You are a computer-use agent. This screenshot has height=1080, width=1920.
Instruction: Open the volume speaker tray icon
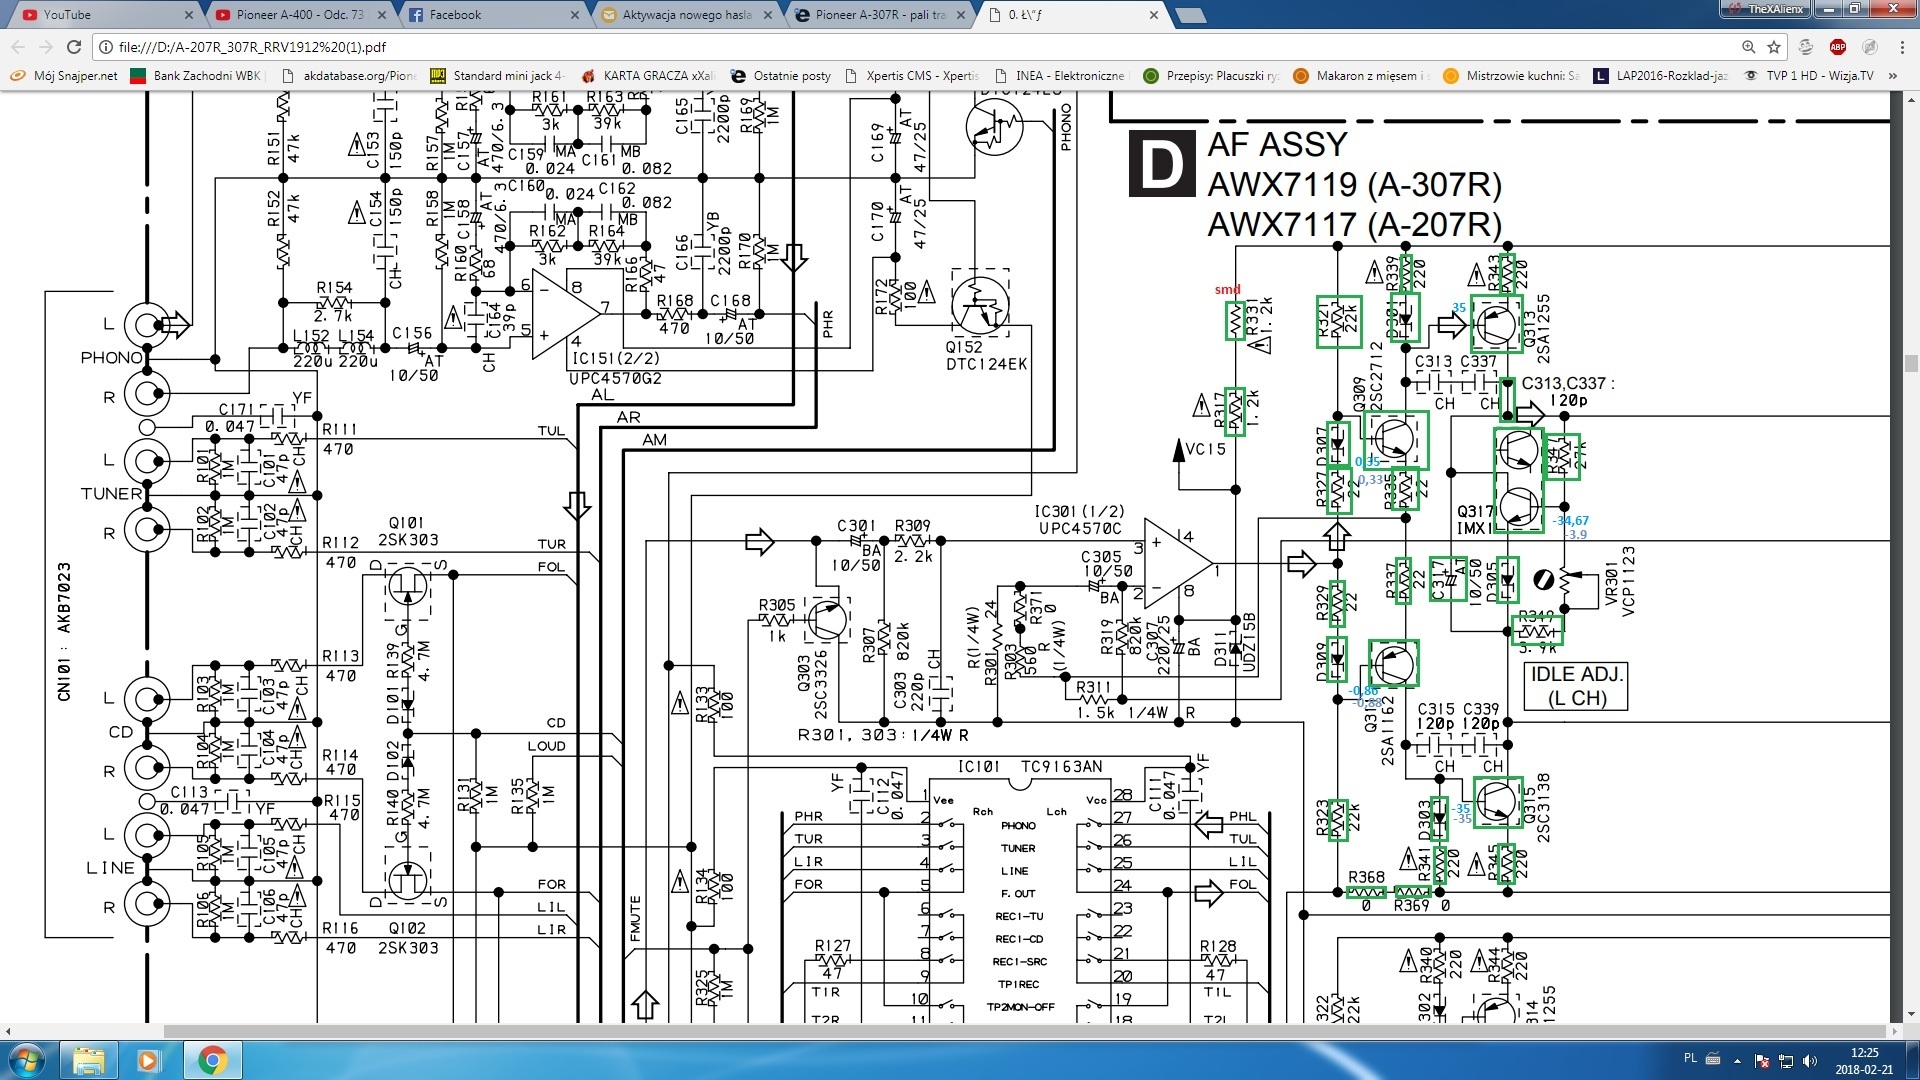pos(1809,1061)
